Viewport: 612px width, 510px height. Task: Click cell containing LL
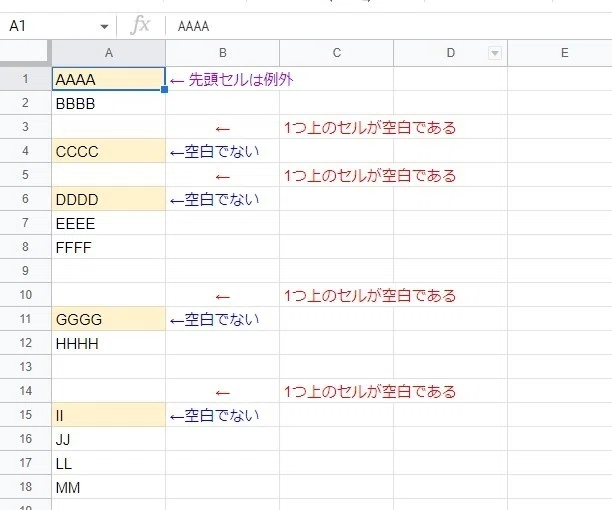click(109, 463)
